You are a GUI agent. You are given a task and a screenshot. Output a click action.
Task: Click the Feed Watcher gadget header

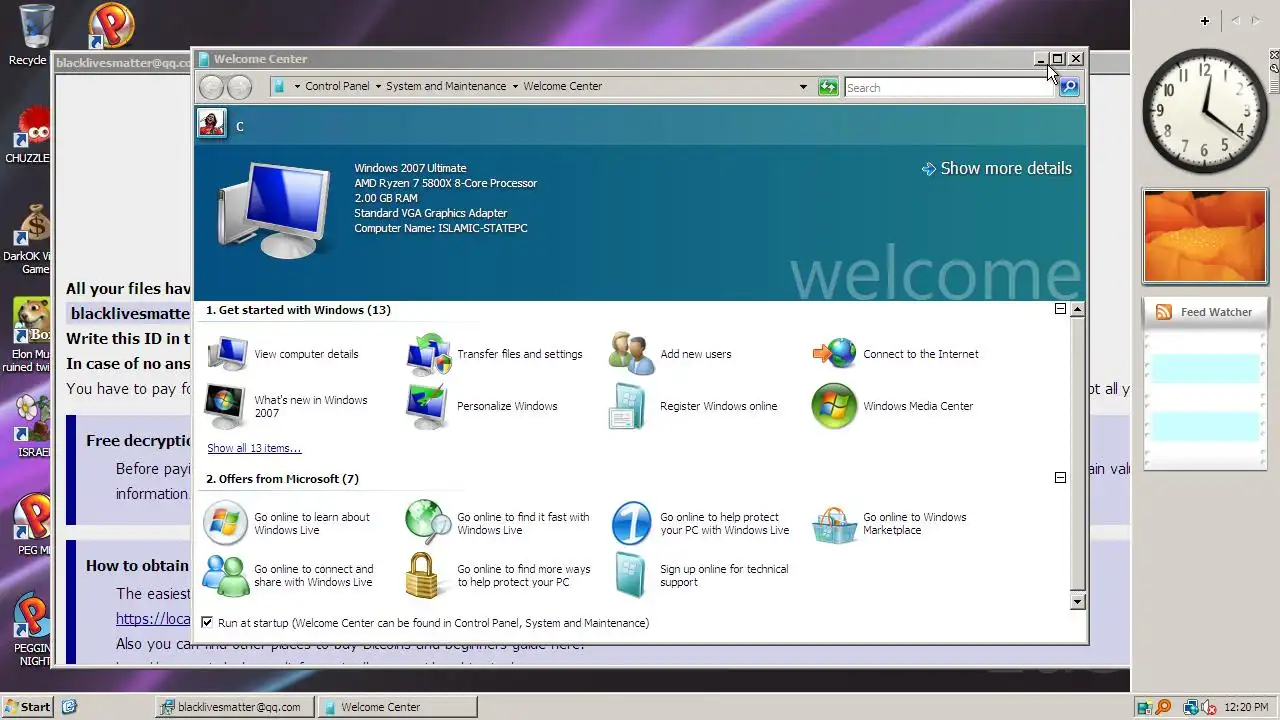[1205, 312]
